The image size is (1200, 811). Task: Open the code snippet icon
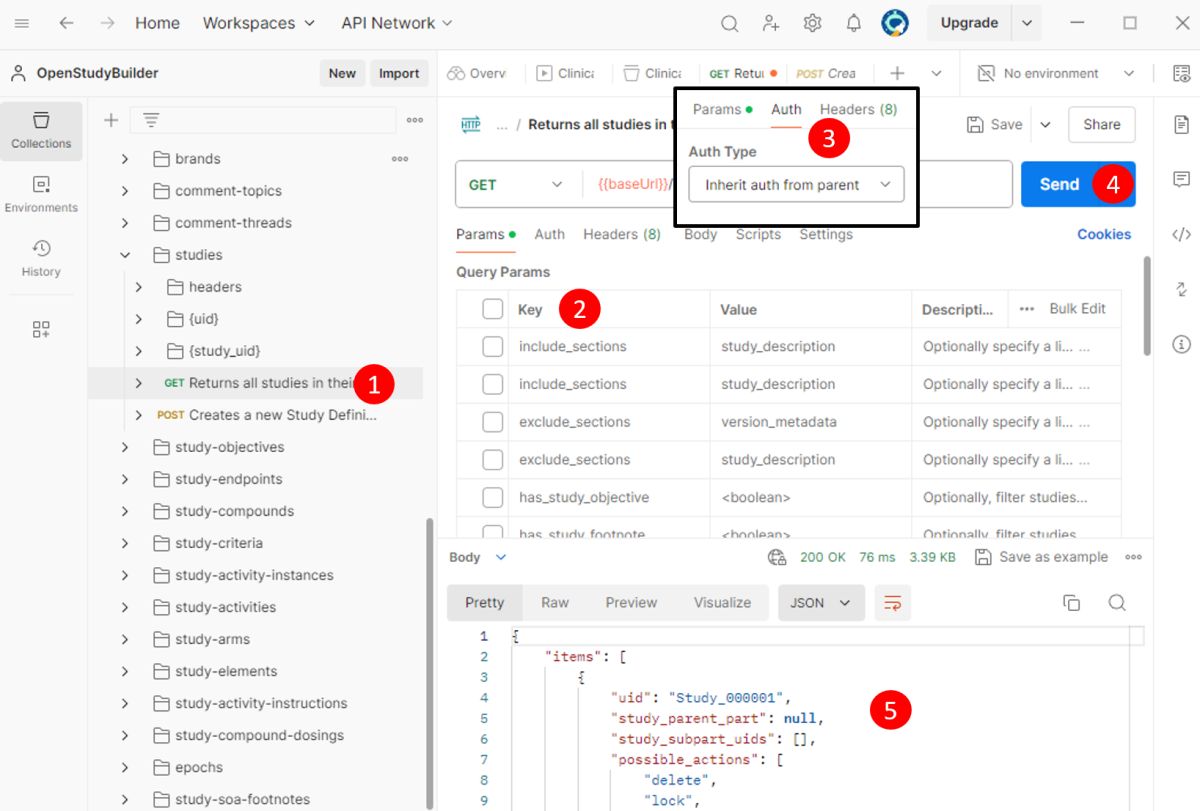point(1181,234)
